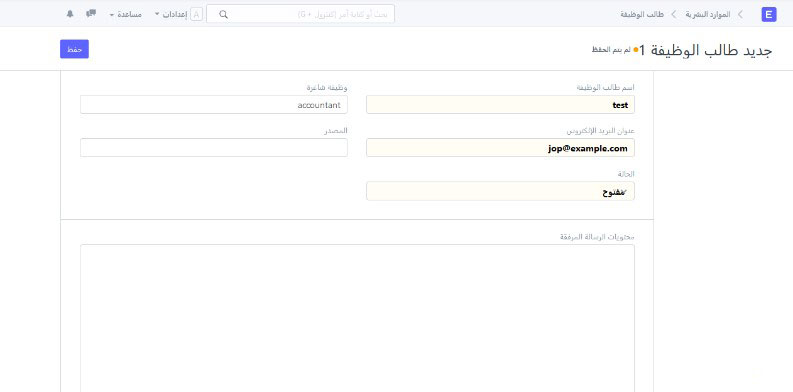793x392 pixels.
Task: Open the الحالة status dropdown
Action: coord(500,191)
